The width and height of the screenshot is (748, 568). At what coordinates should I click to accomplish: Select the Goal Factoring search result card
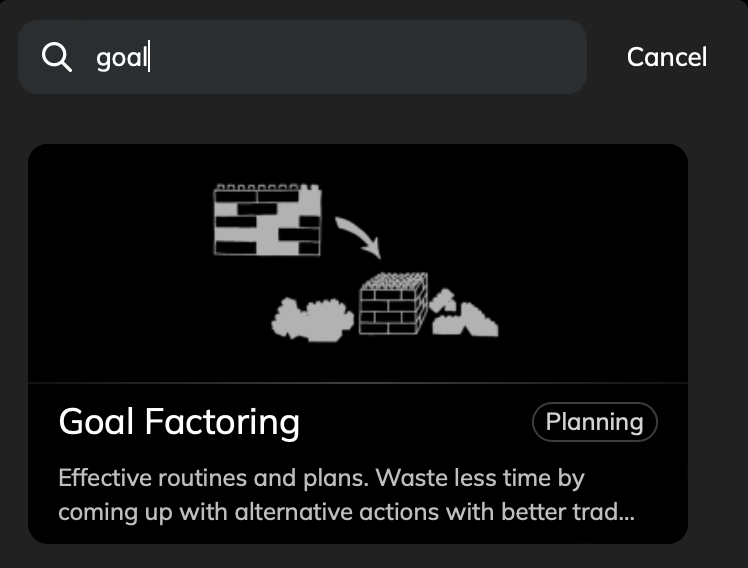[x=358, y=344]
